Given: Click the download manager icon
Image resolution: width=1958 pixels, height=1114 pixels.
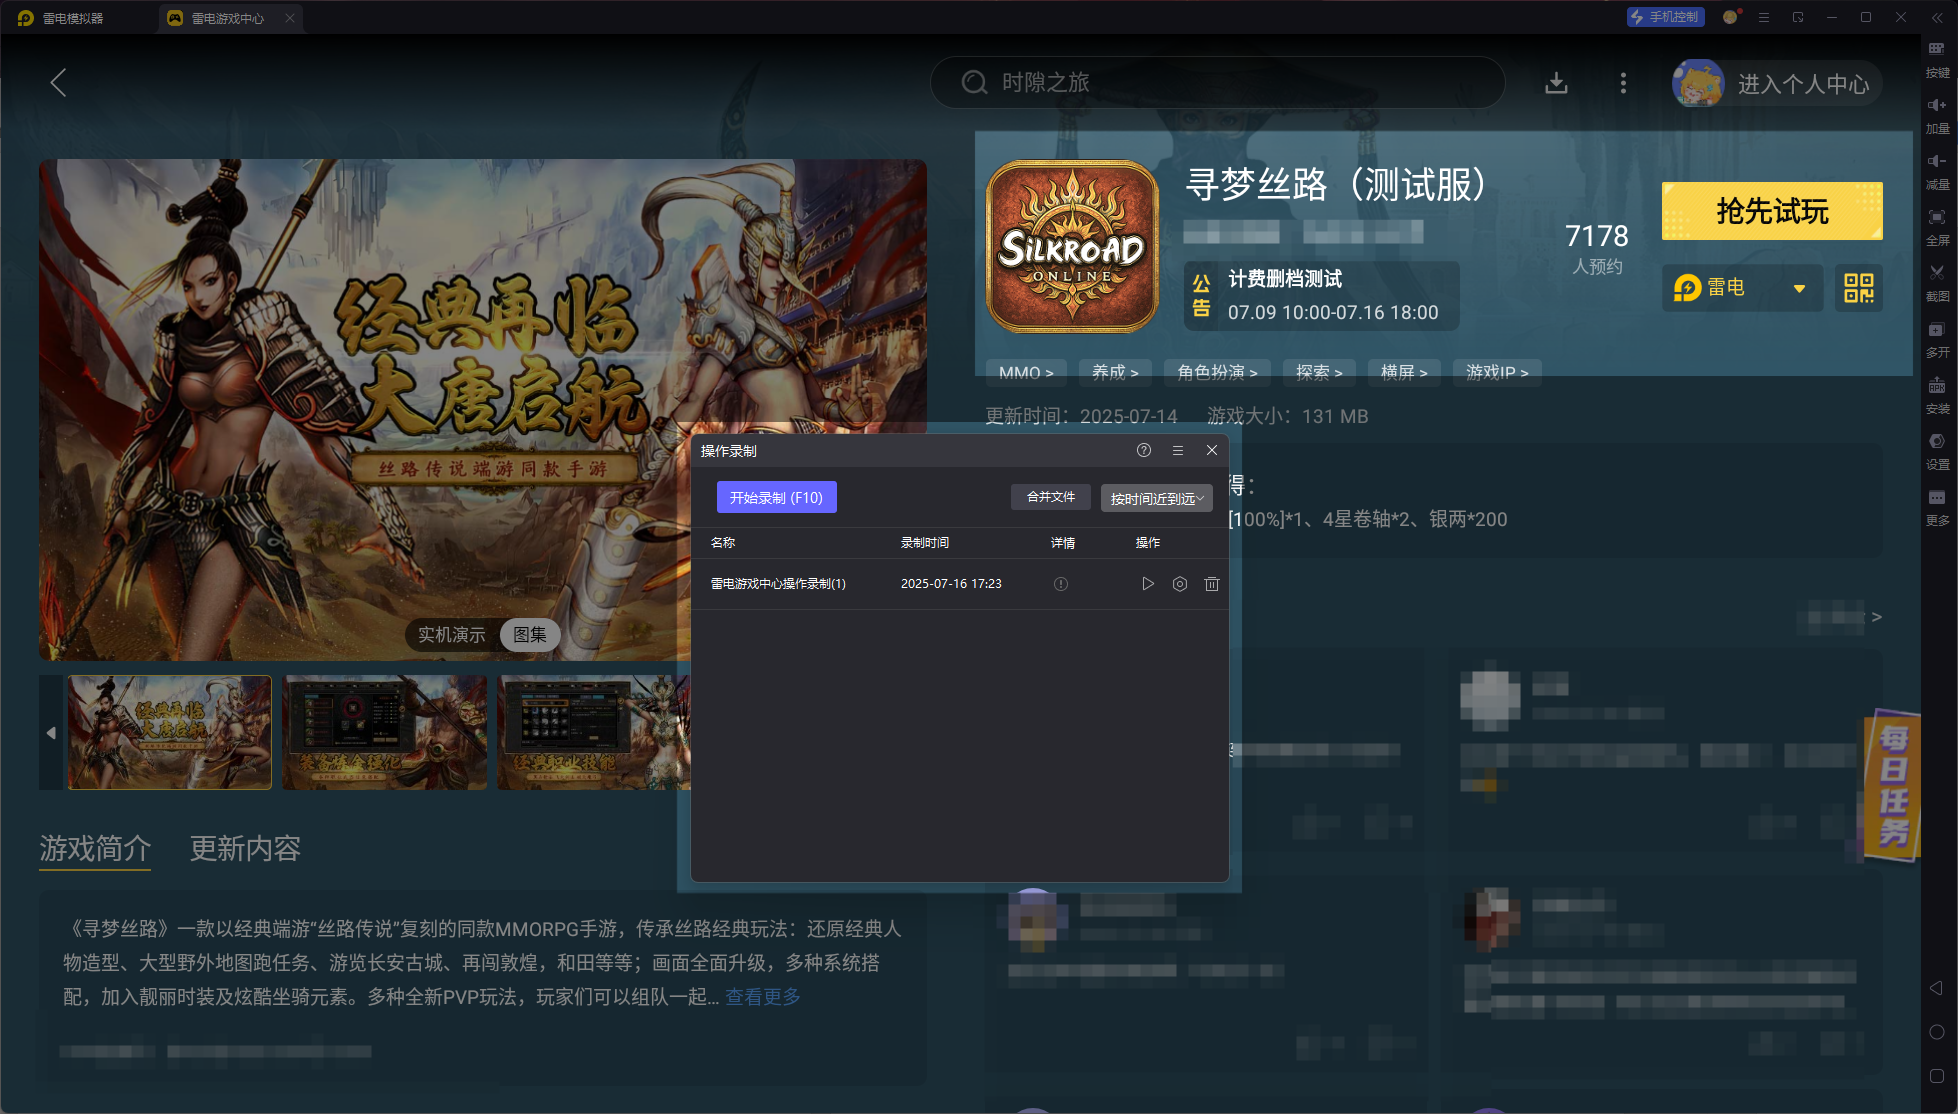Looking at the screenshot, I should tap(1556, 83).
